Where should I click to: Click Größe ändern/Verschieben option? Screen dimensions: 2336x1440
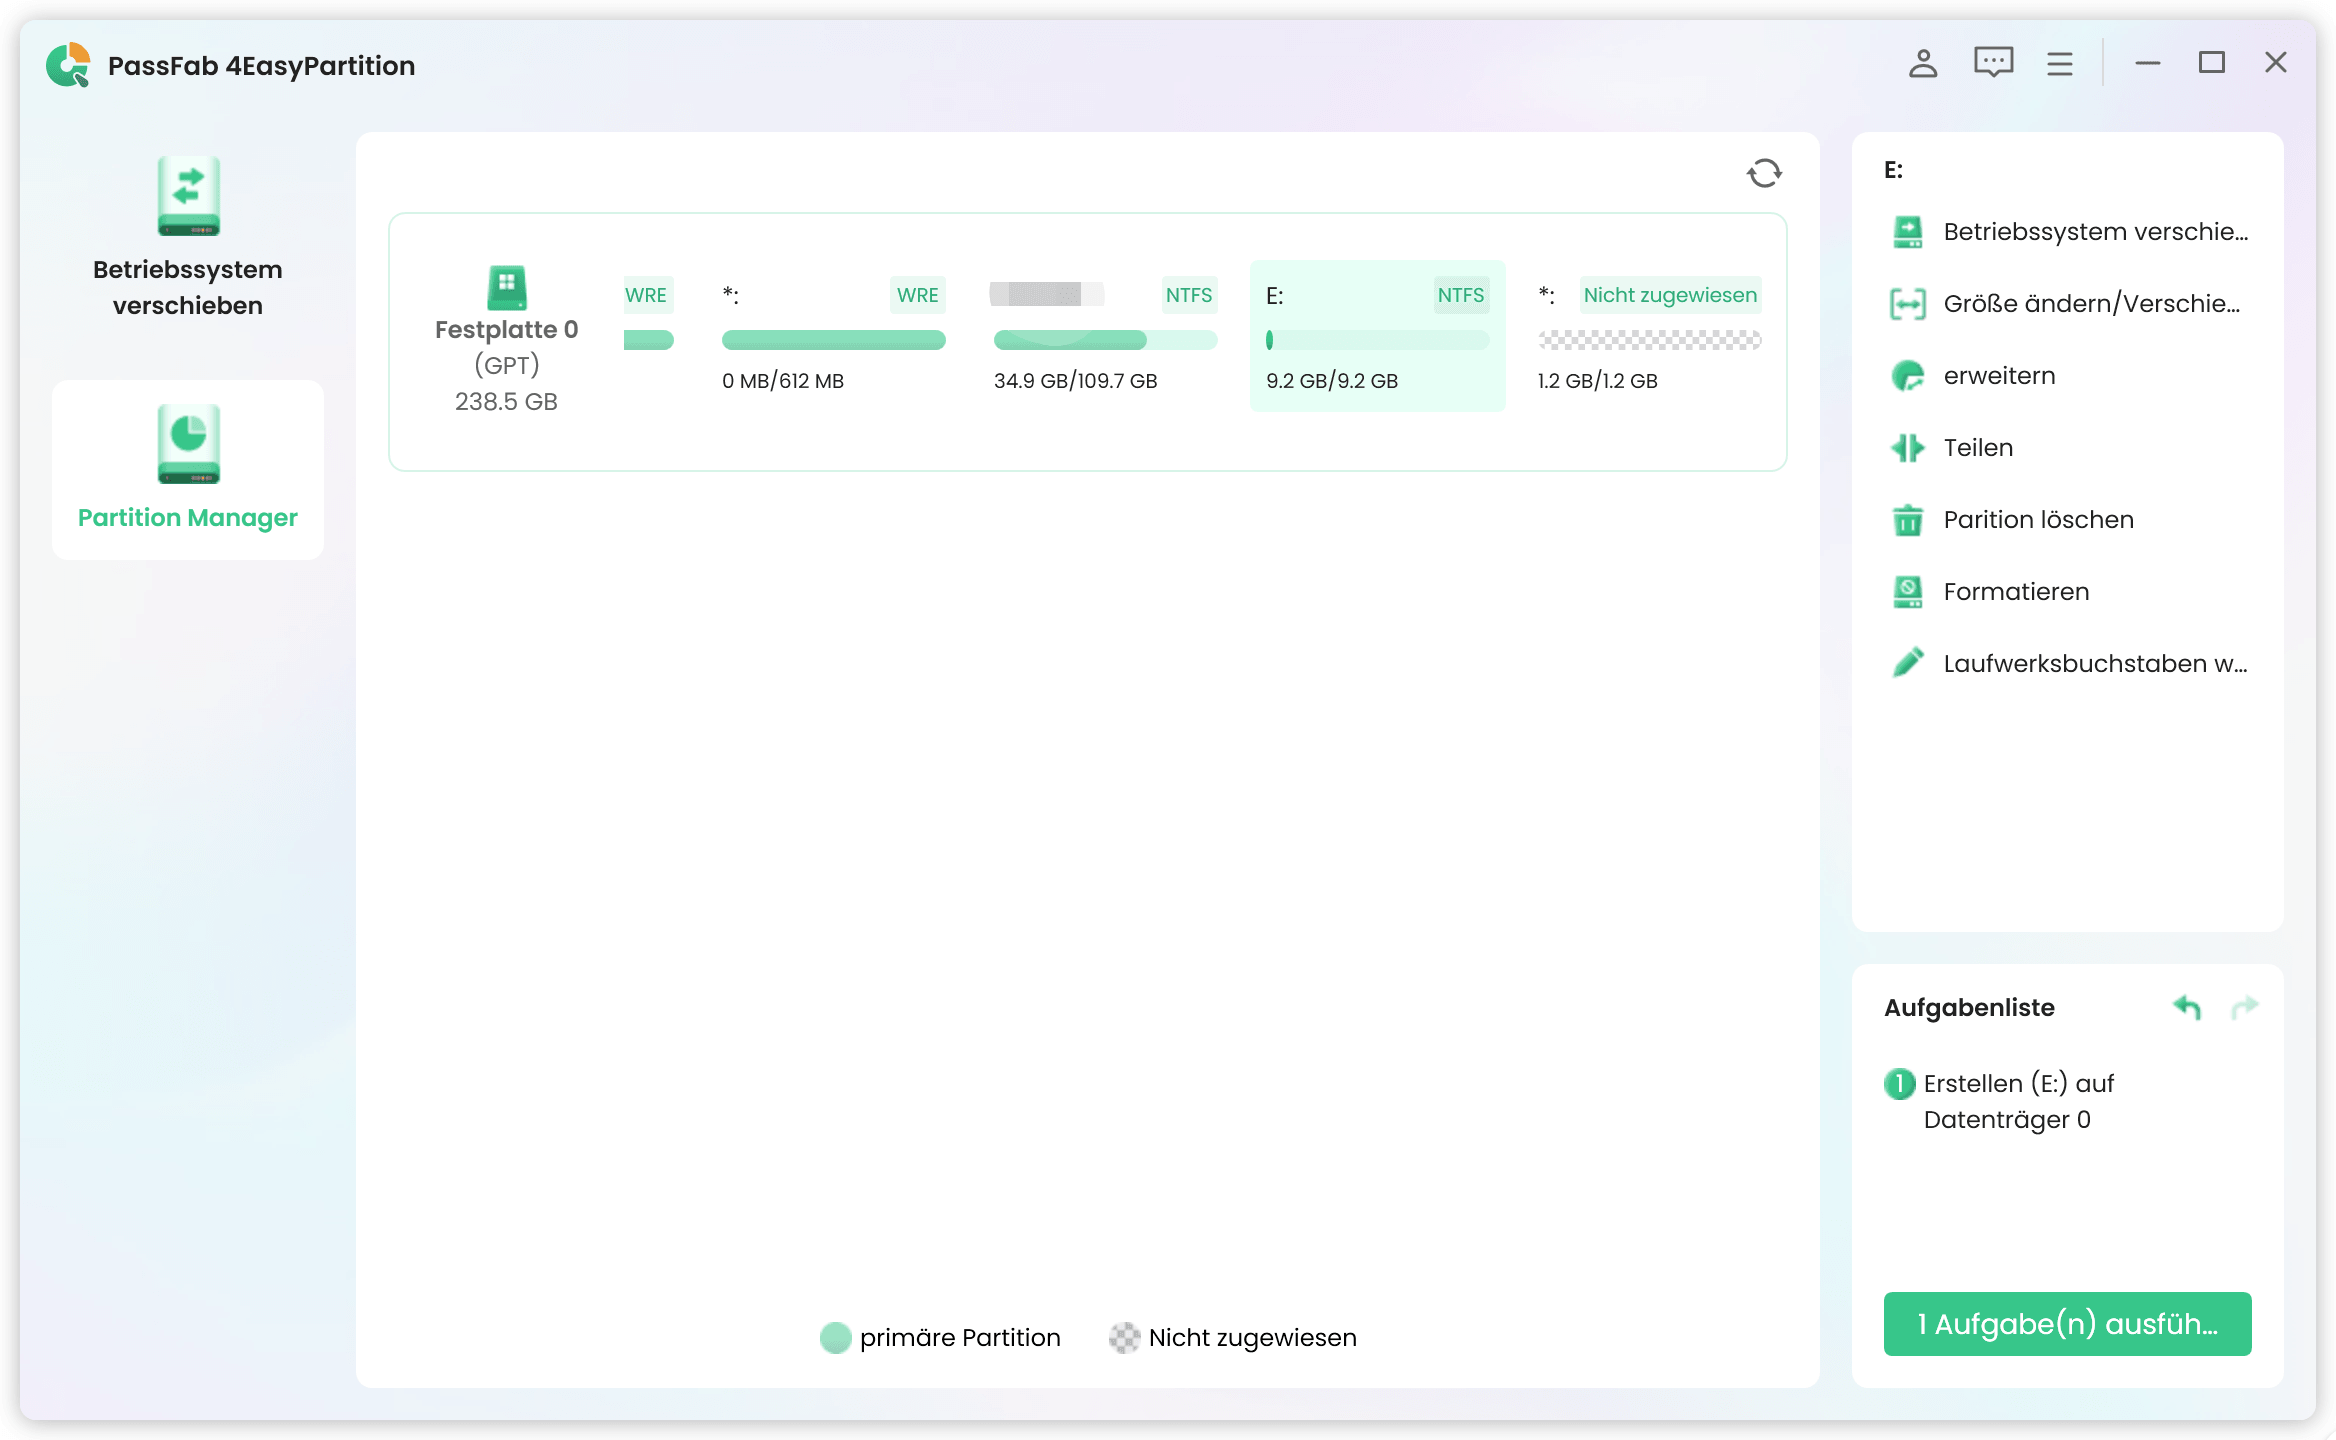coord(2090,304)
